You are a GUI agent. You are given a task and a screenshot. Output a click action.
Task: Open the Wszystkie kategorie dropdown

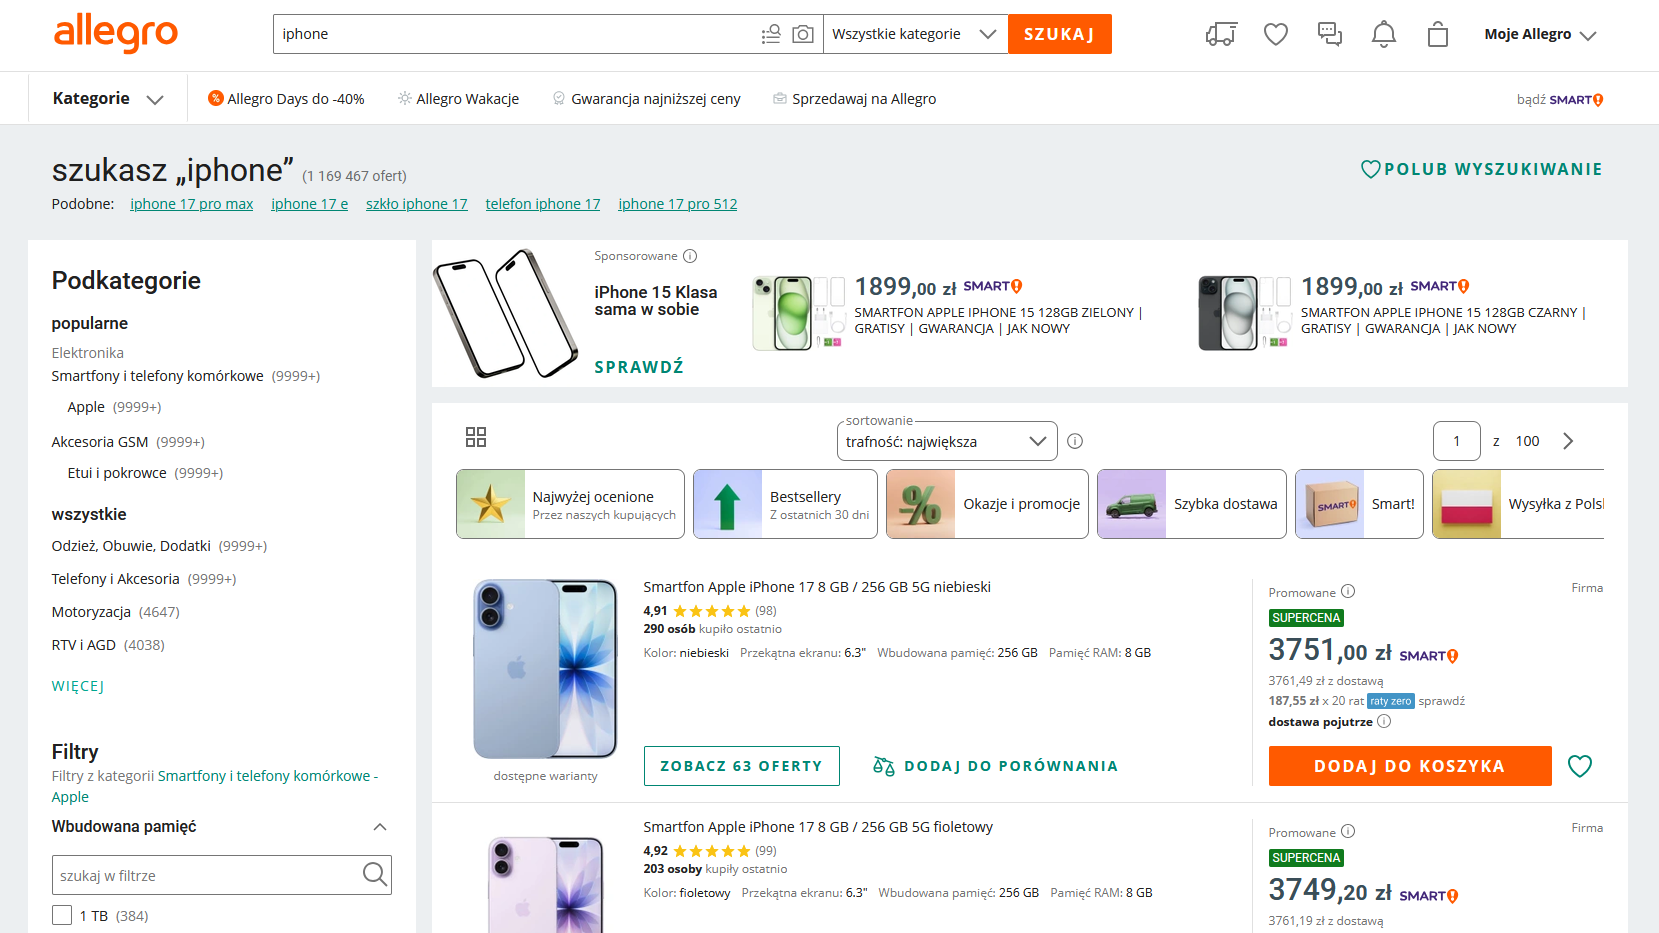click(x=915, y=34)
